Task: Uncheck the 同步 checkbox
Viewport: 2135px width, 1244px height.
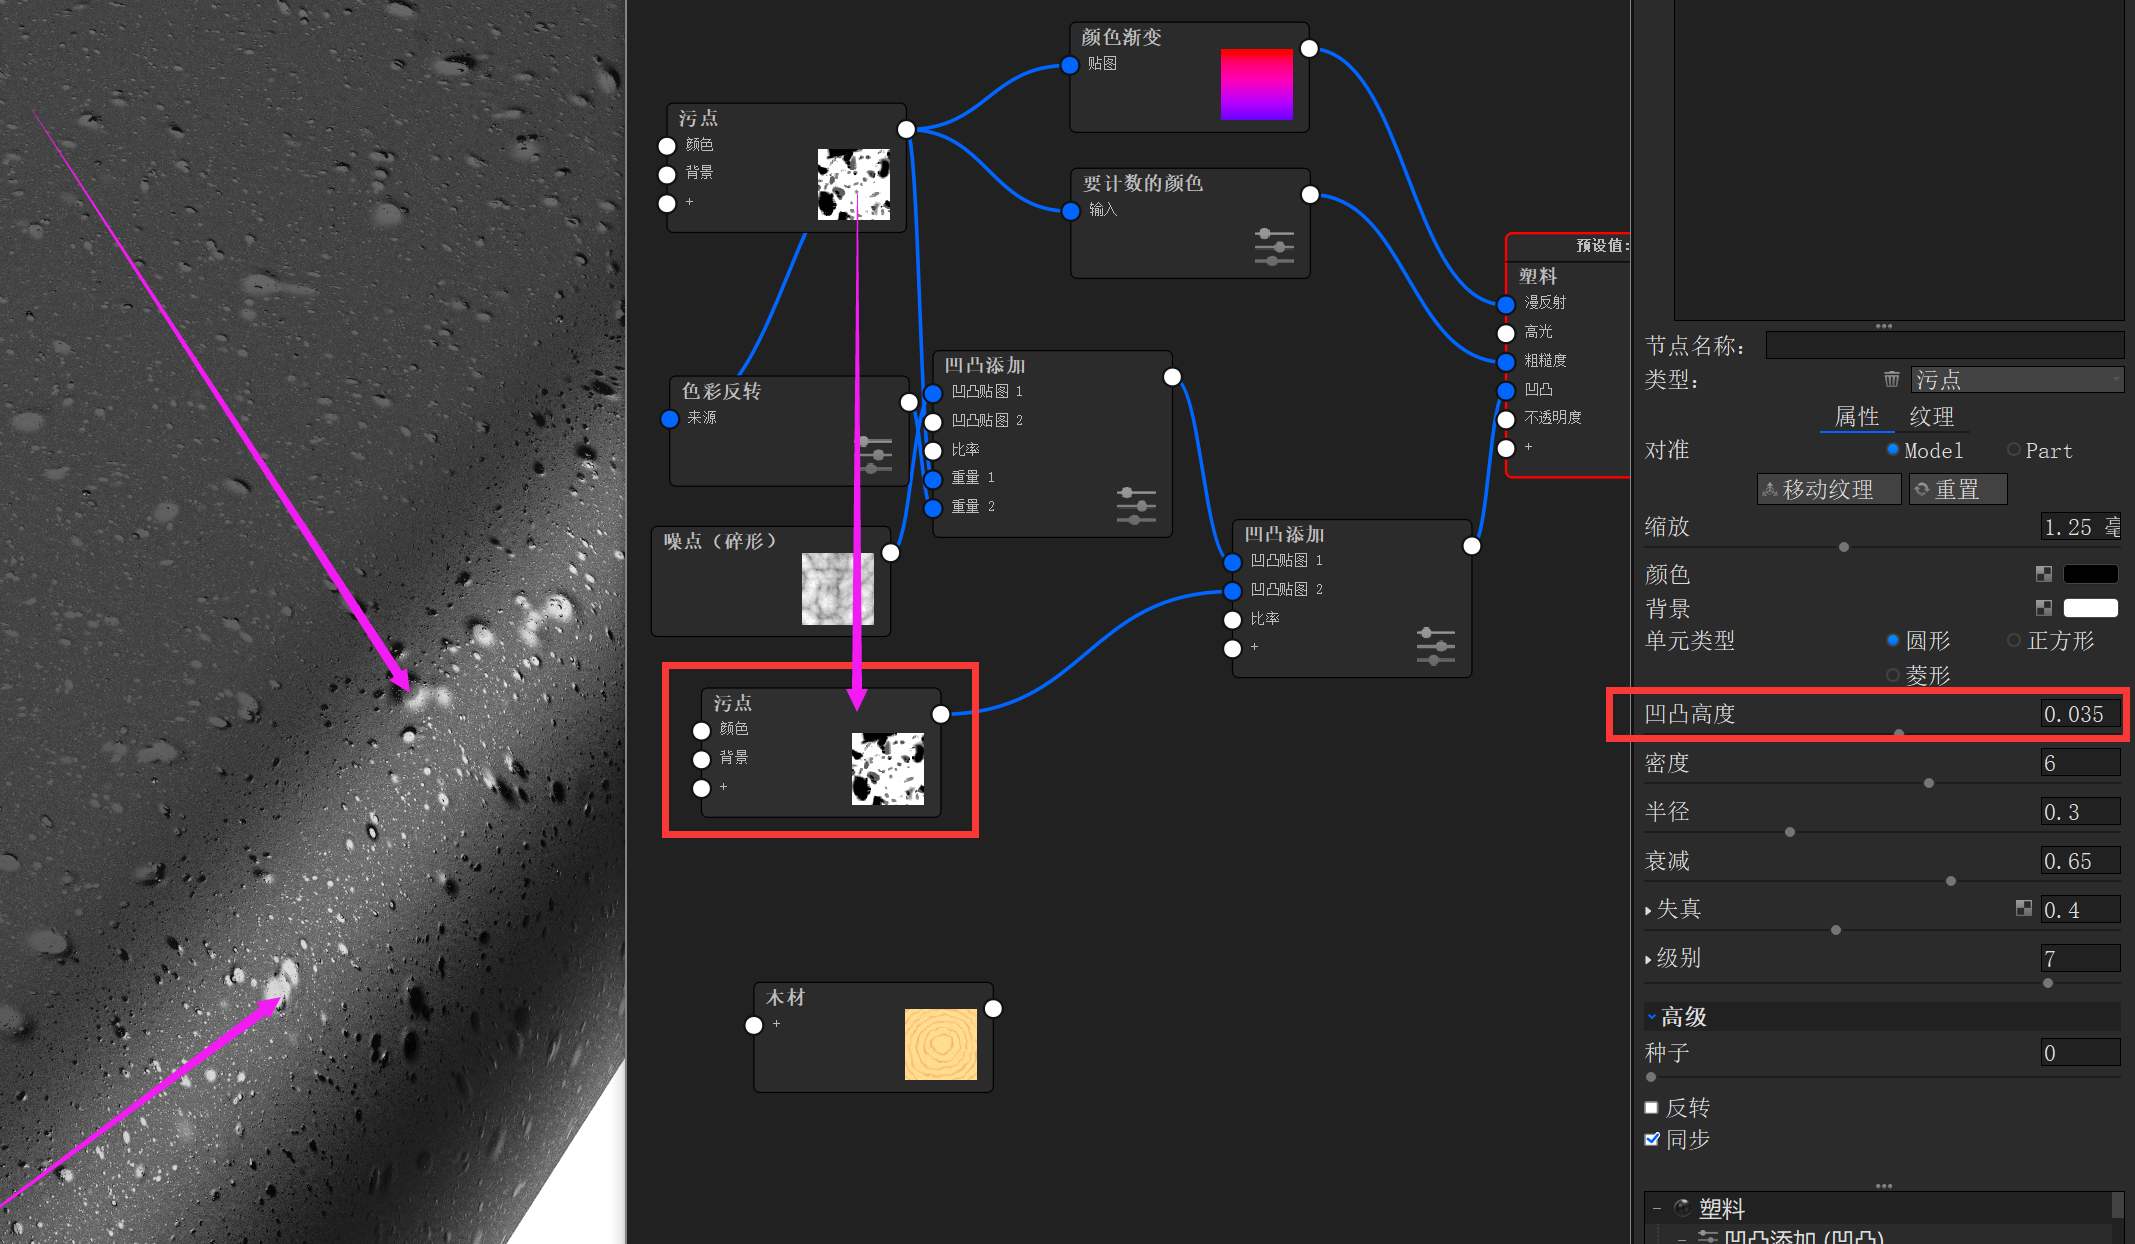Action: click(1652, 1139)
